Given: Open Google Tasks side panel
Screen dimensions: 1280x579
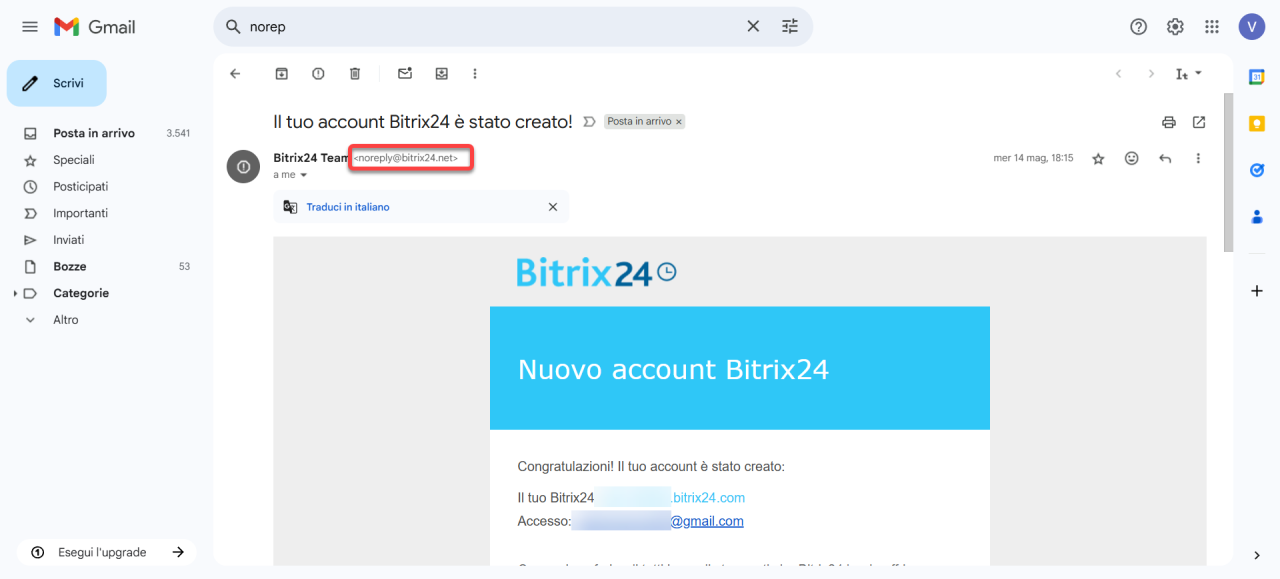Looking at the screenshot, I should (1257, 170).
